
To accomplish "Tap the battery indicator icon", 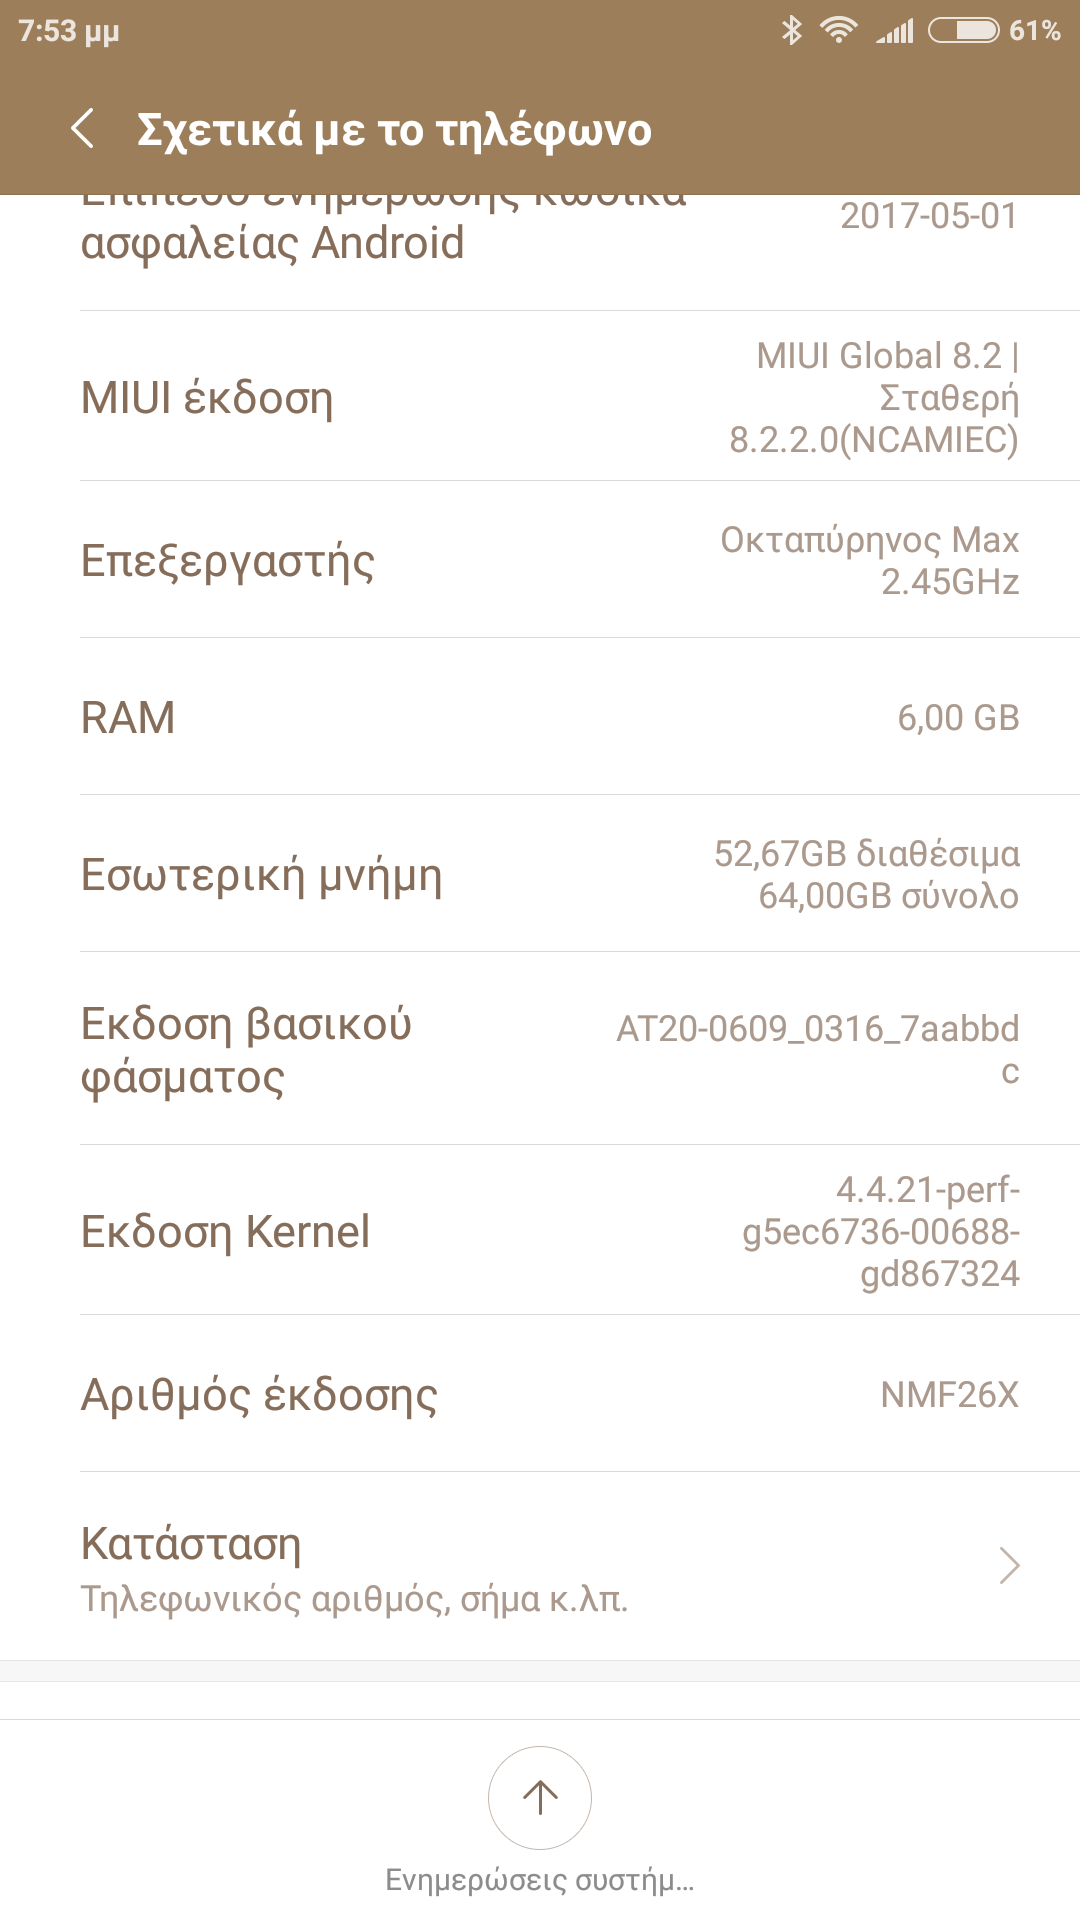I will click(x=963, y=30).
